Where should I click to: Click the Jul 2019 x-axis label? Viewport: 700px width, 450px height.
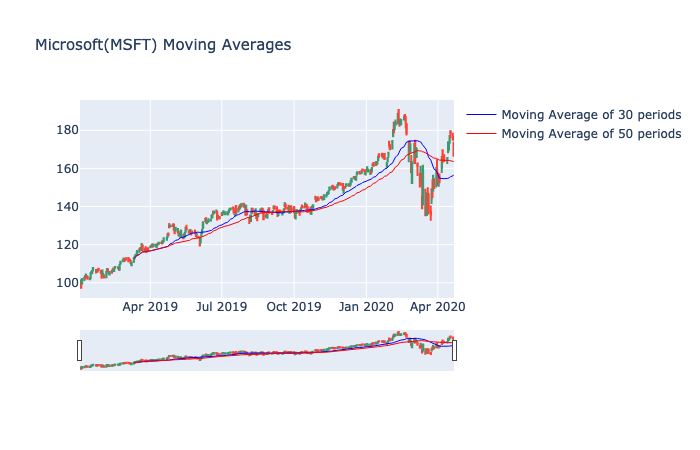221,307
